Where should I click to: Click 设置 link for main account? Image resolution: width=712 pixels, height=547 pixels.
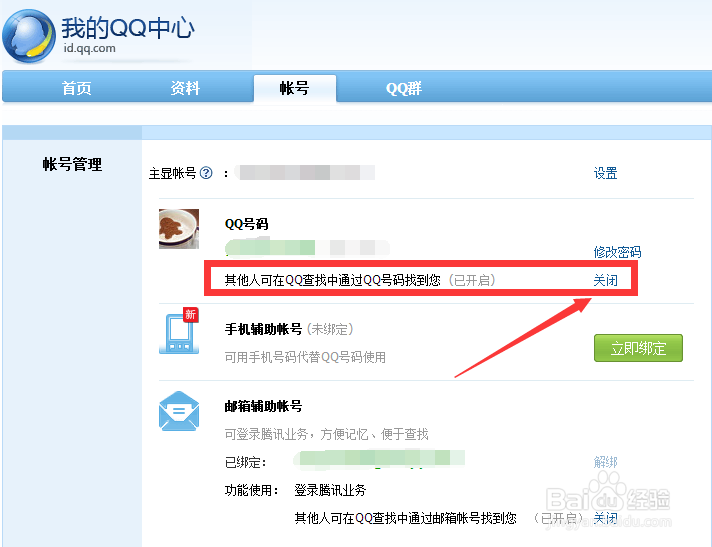(606, 173)
